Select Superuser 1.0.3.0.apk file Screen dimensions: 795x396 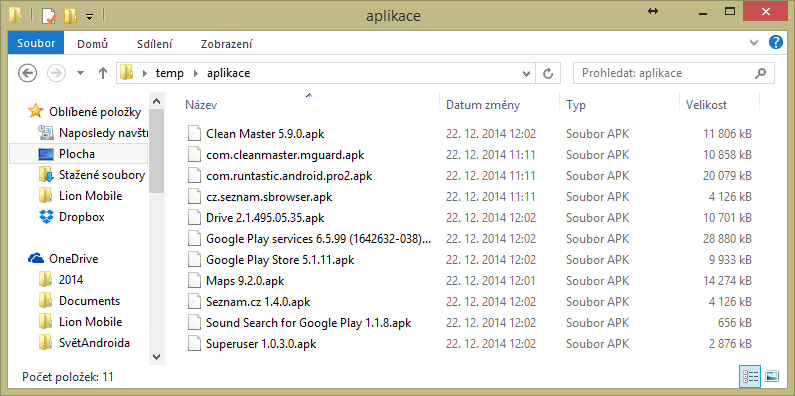(x=261, y=343)
